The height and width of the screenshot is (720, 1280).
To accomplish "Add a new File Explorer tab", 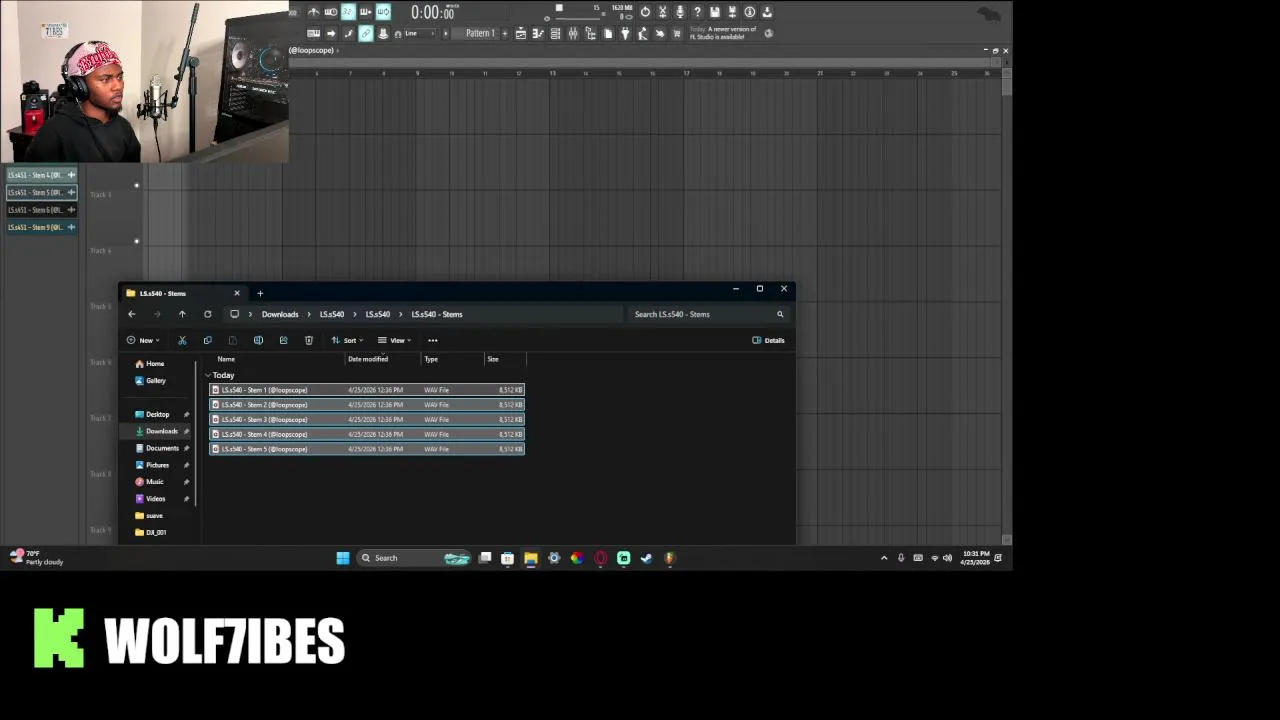I will tap(260, 293).
